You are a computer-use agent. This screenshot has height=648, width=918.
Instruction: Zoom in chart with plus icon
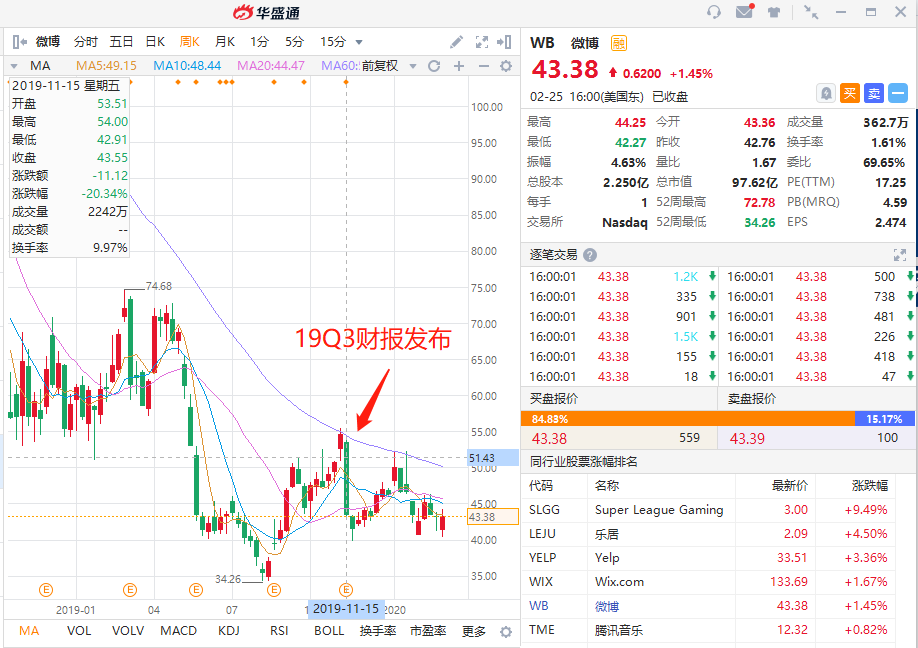[459, 66]
